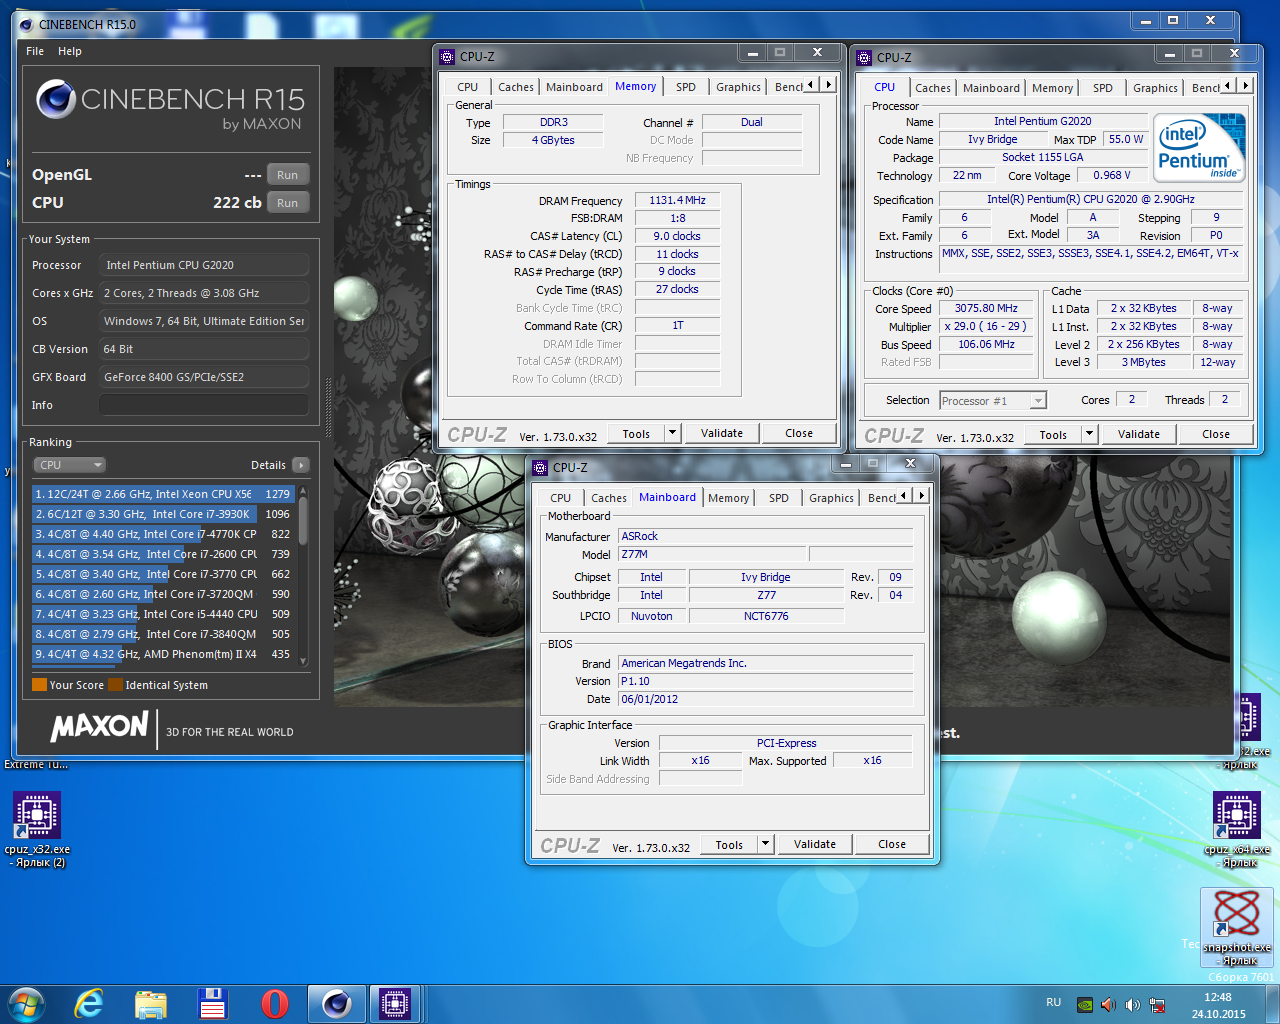Open the Windows Start menu
Screen dimensions: 1280x1024
[x=27, y=1004]
